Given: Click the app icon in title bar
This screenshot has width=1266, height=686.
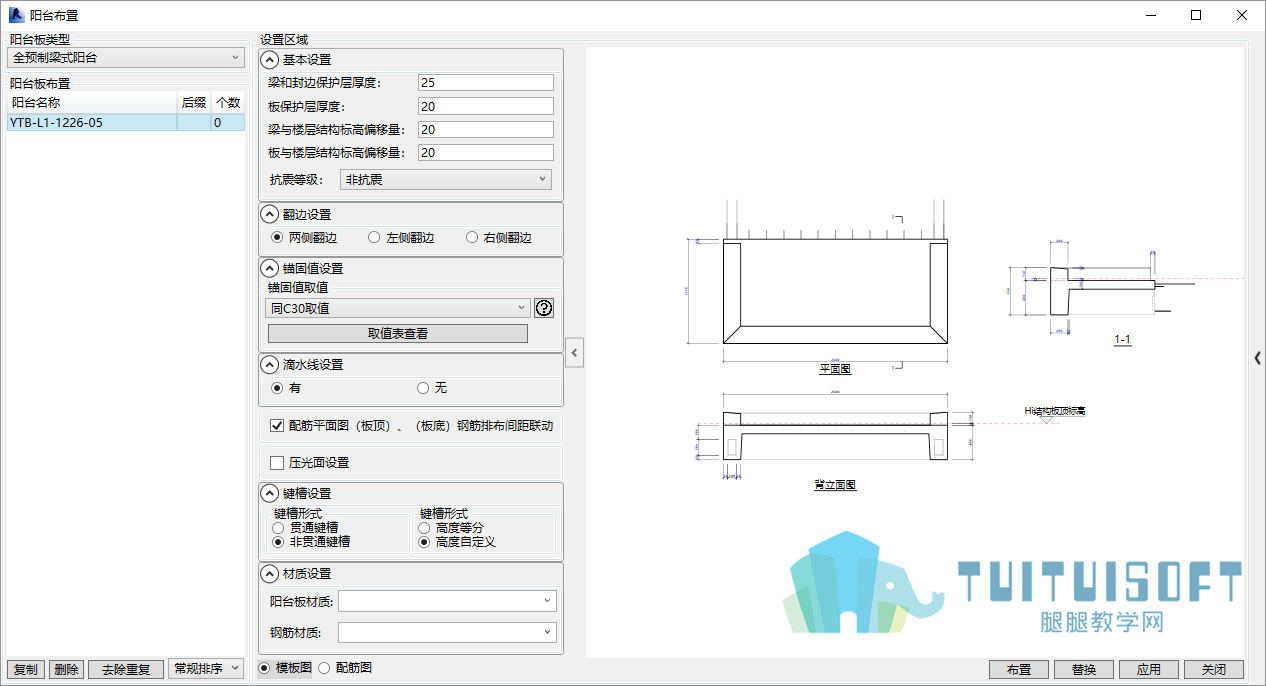Looking at the screenshot, I should pyautogui.click(x=16, y=15).
